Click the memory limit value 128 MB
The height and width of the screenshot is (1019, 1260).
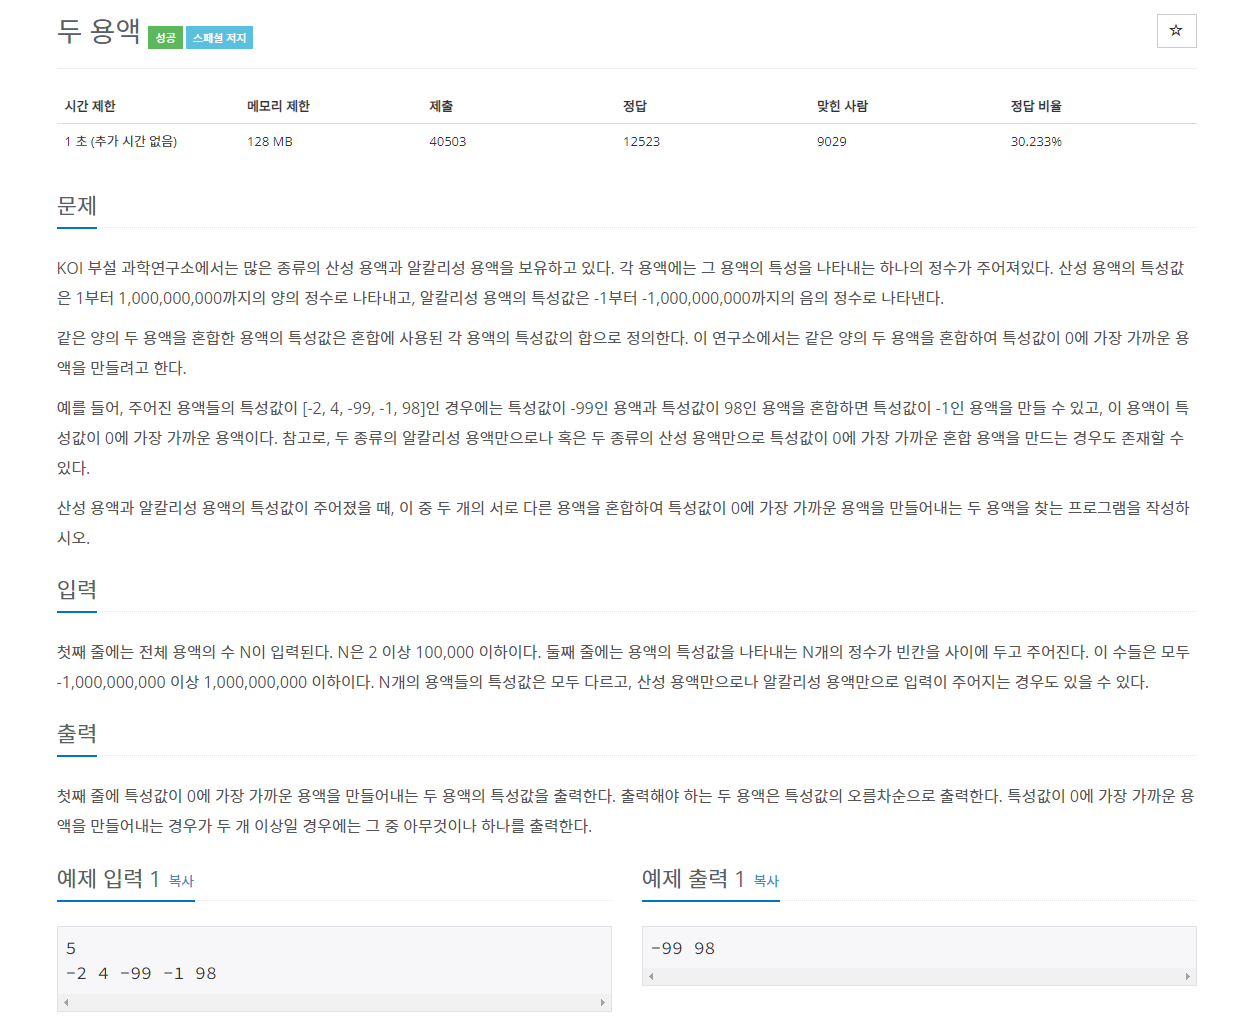(270, 142)
